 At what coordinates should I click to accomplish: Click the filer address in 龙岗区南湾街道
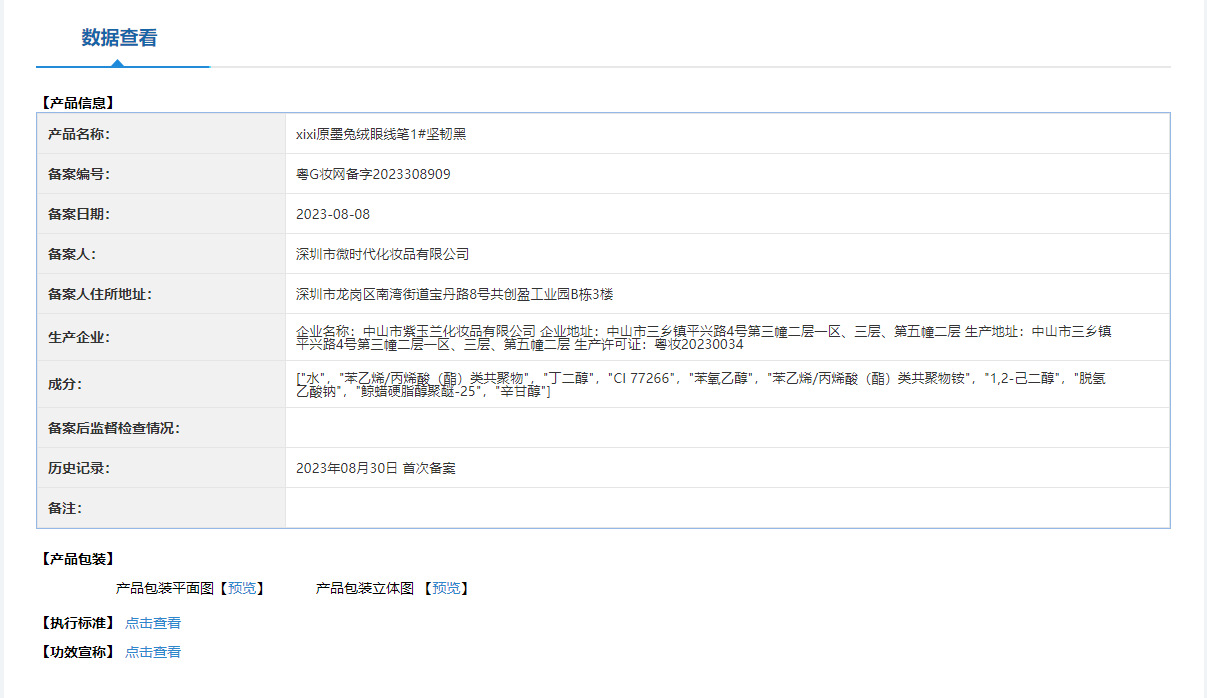454,294
